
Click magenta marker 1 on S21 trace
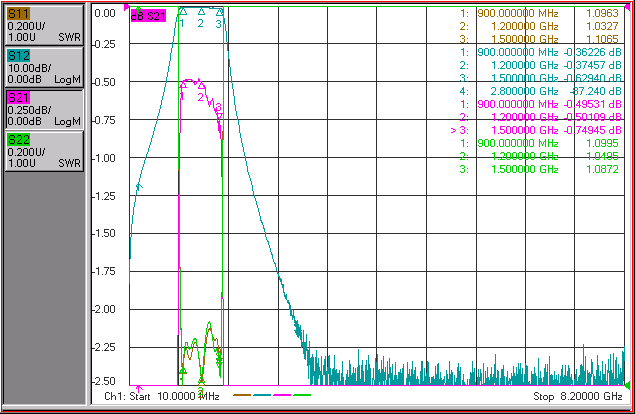tap(183, 84)
